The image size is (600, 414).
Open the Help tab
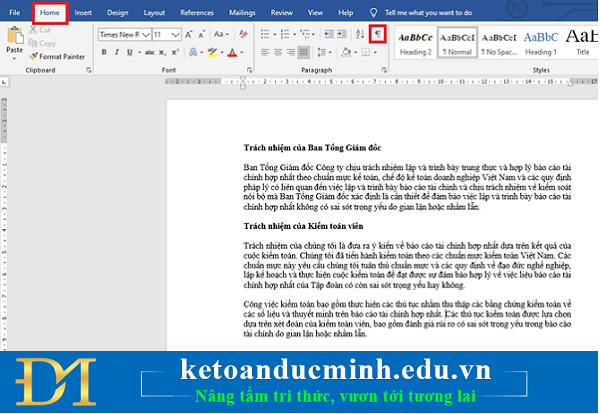pyautogui.click(x=346, y=13)
